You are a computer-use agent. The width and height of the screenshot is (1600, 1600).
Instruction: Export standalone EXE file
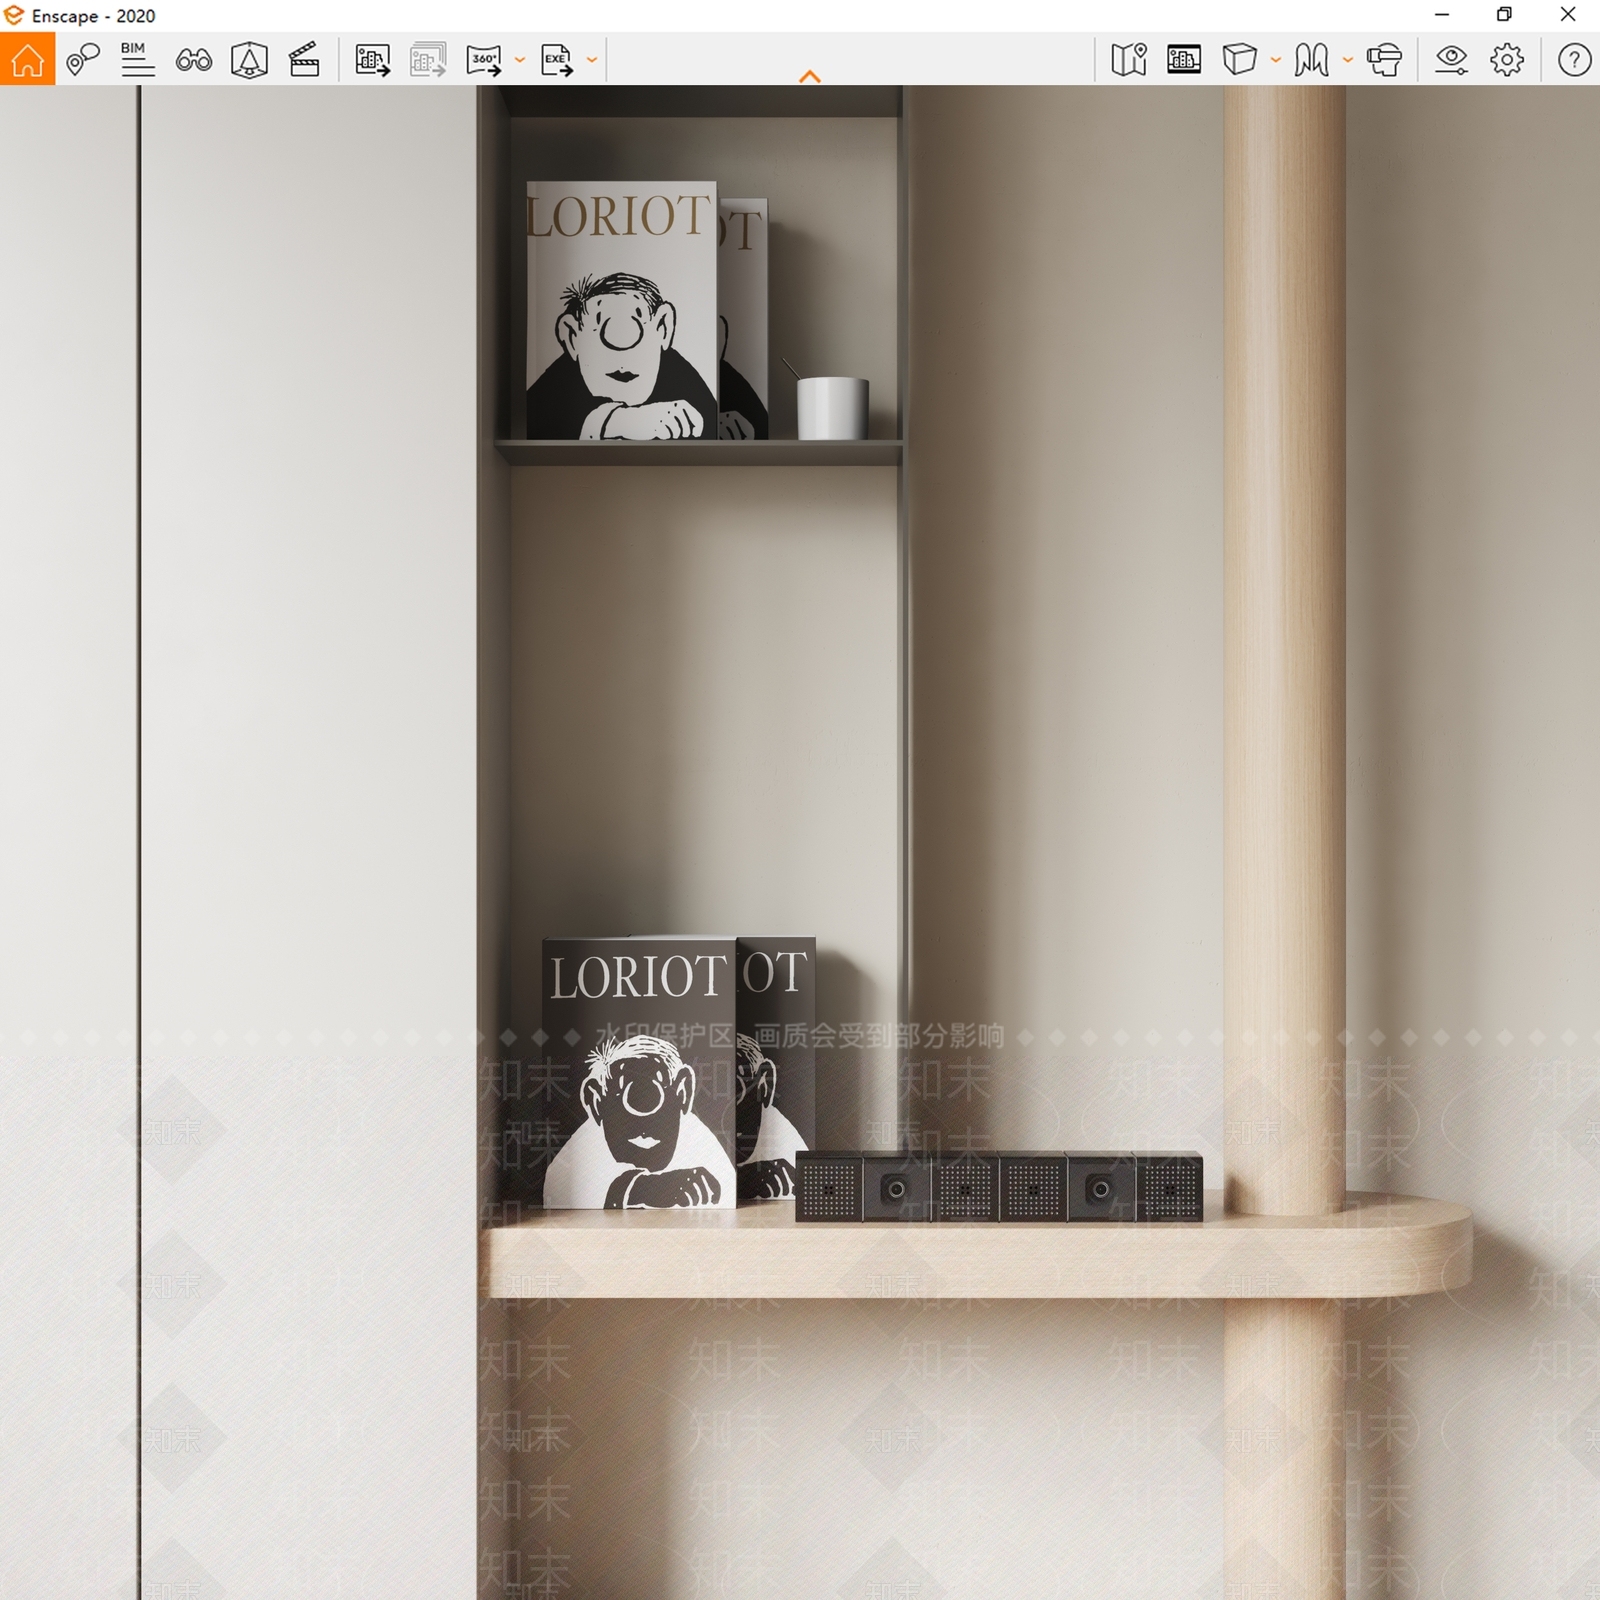coord(557,60)
